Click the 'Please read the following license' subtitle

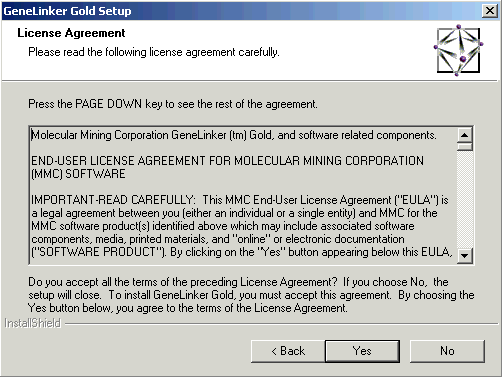click(154, 52)
